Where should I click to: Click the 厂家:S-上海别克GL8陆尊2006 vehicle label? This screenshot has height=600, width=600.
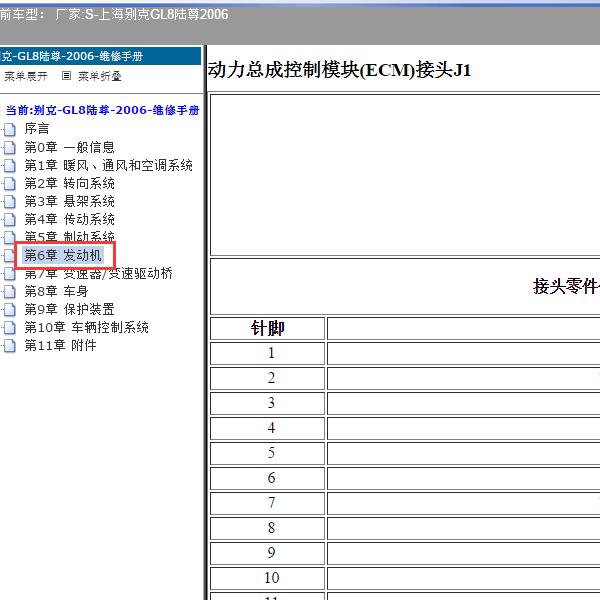coord(142,15)
